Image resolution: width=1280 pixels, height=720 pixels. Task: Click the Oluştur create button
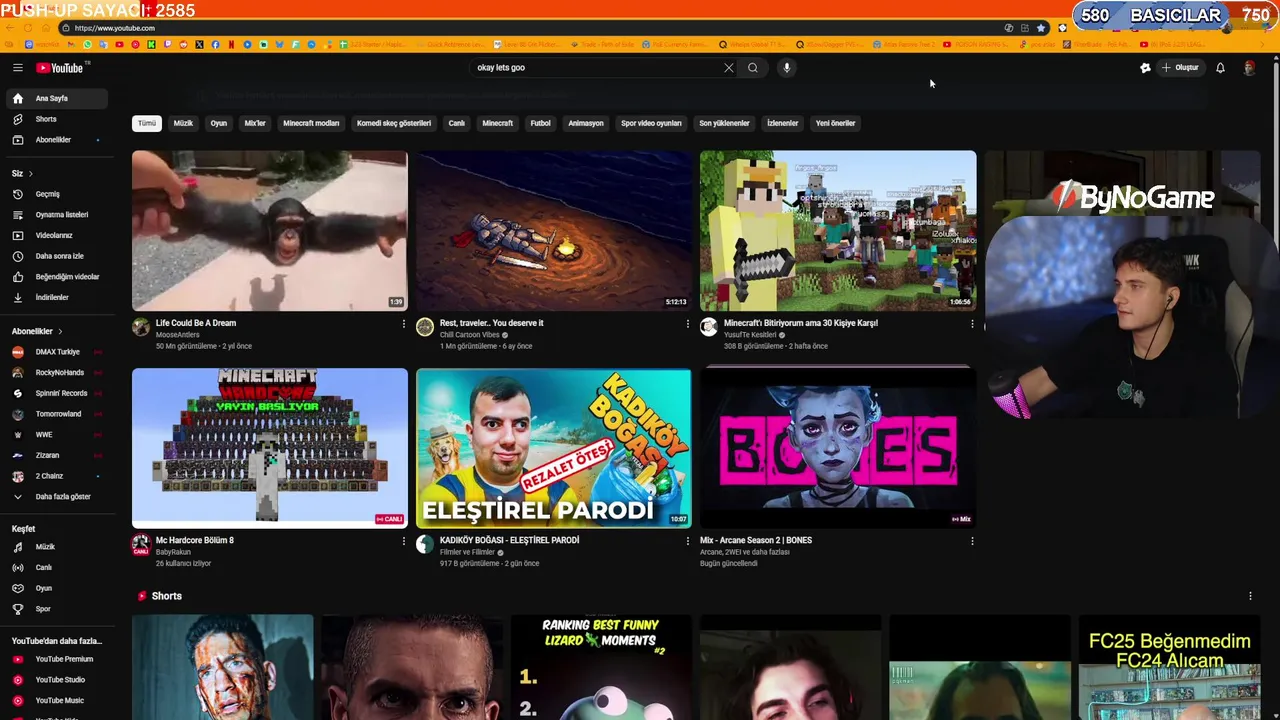(1180, 68)
